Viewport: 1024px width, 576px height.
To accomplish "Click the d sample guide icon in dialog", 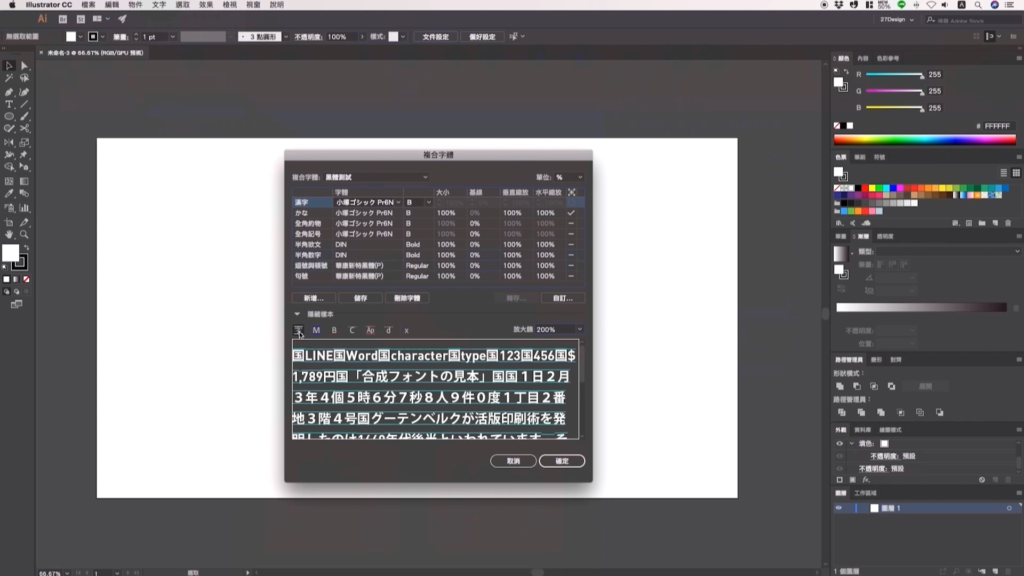I will point(388,330).
